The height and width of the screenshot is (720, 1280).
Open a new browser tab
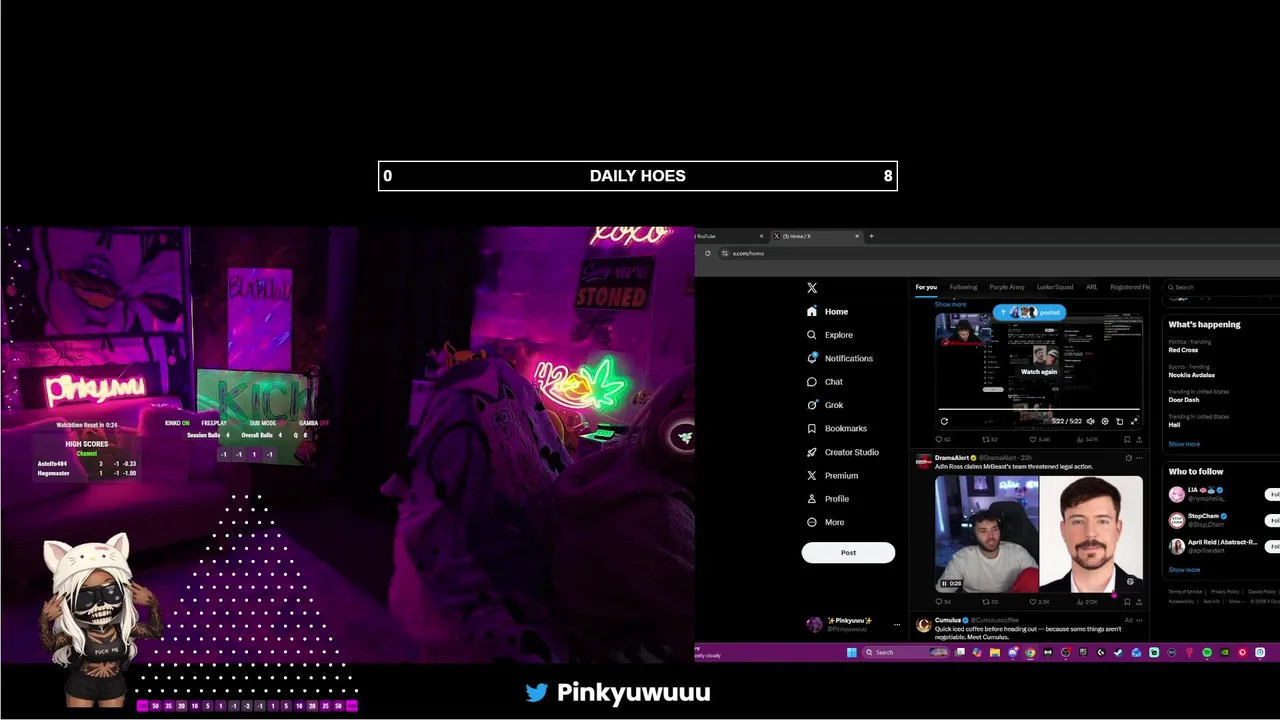tap(871, 236)
